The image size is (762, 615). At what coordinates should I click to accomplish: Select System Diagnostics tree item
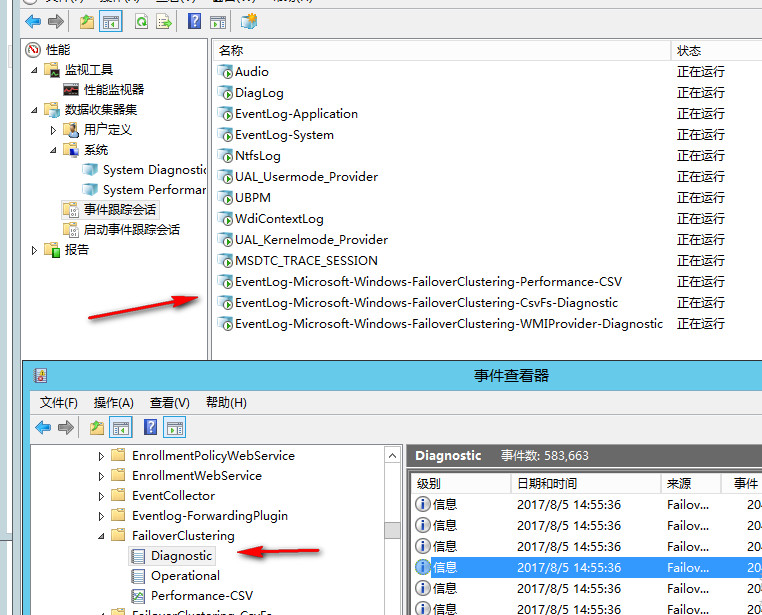point(144,170)
